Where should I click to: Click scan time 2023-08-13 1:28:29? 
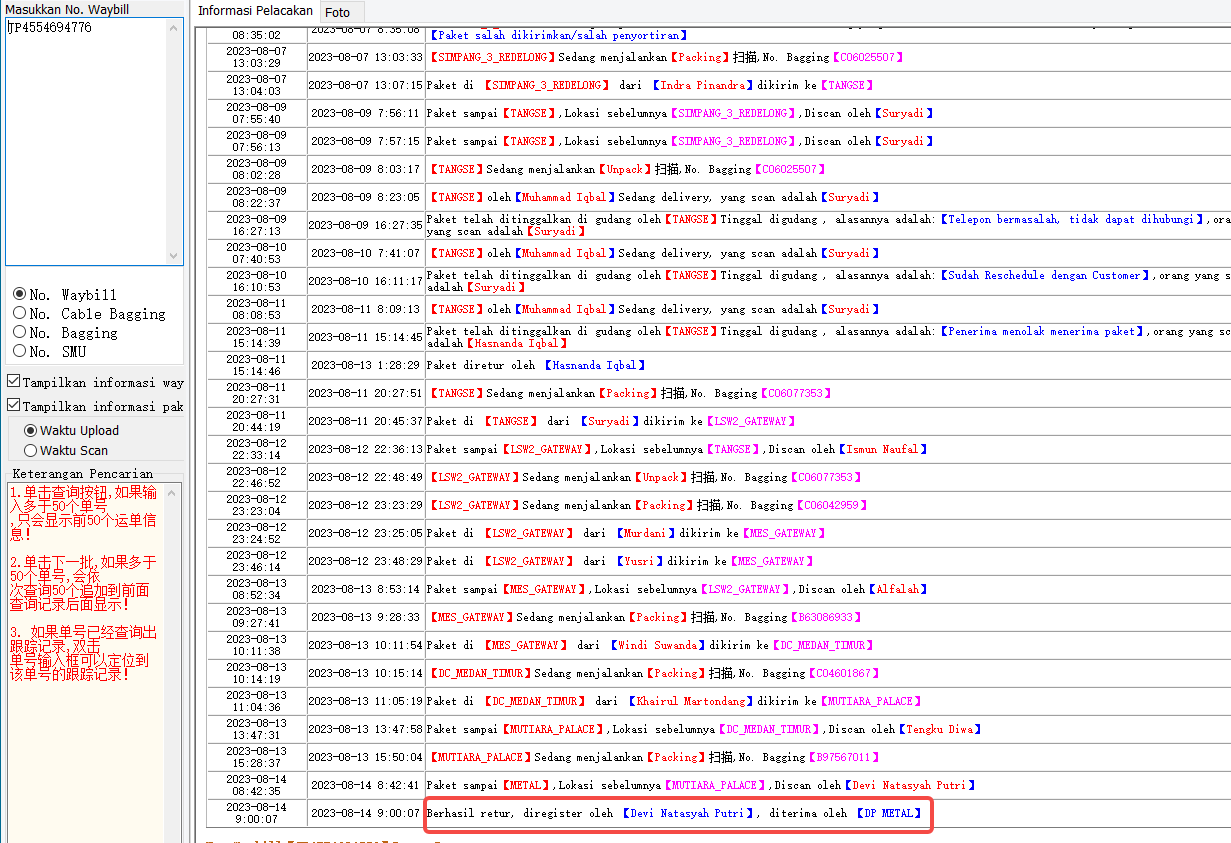click(366, 365)
